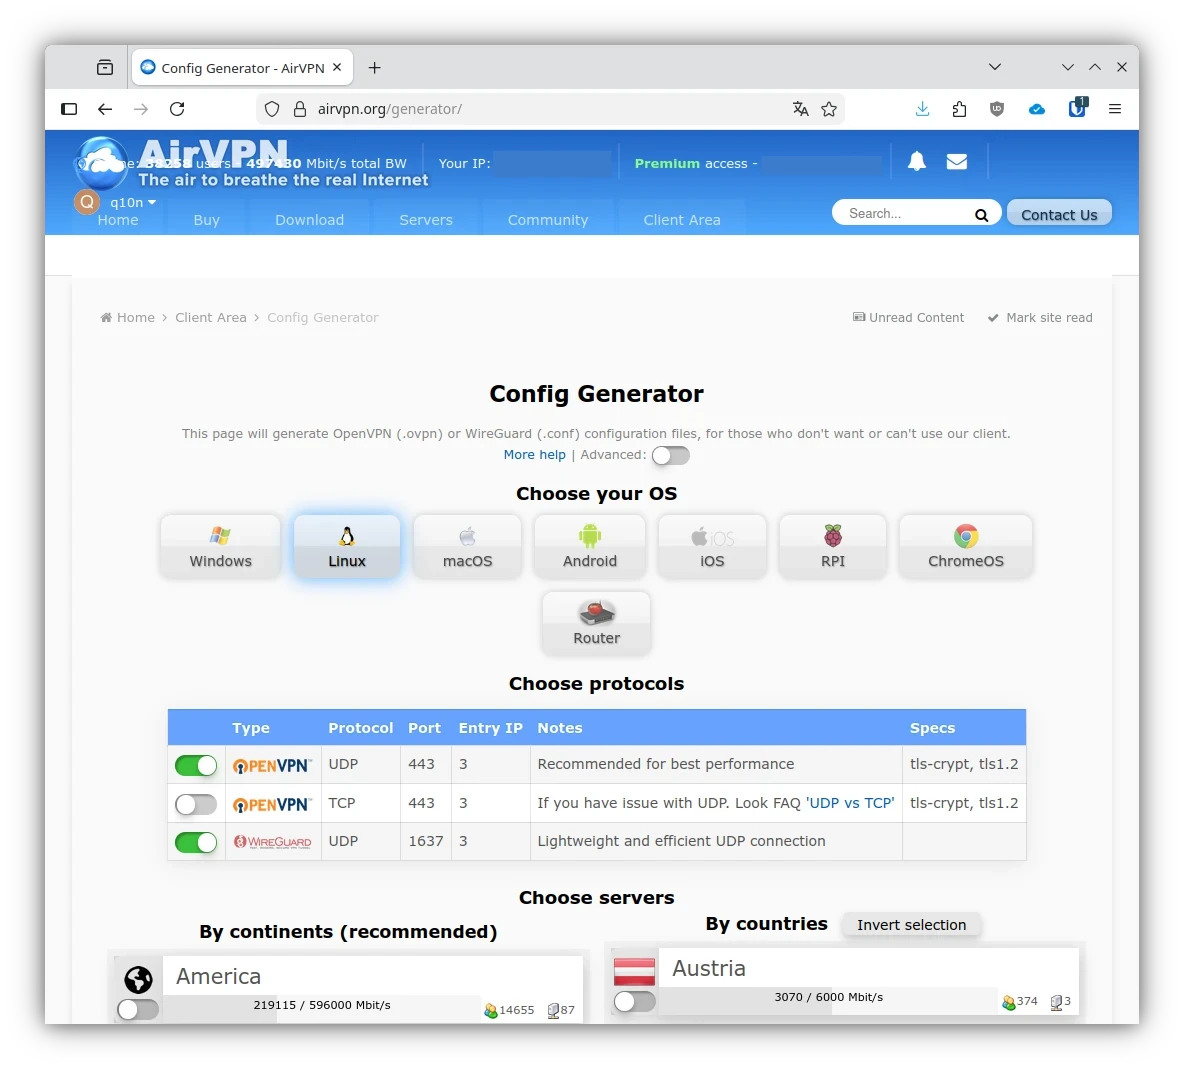Select the iOS OS icon
The width and height of the screenshot is (1184, 1069).
(x=712, y=546)
